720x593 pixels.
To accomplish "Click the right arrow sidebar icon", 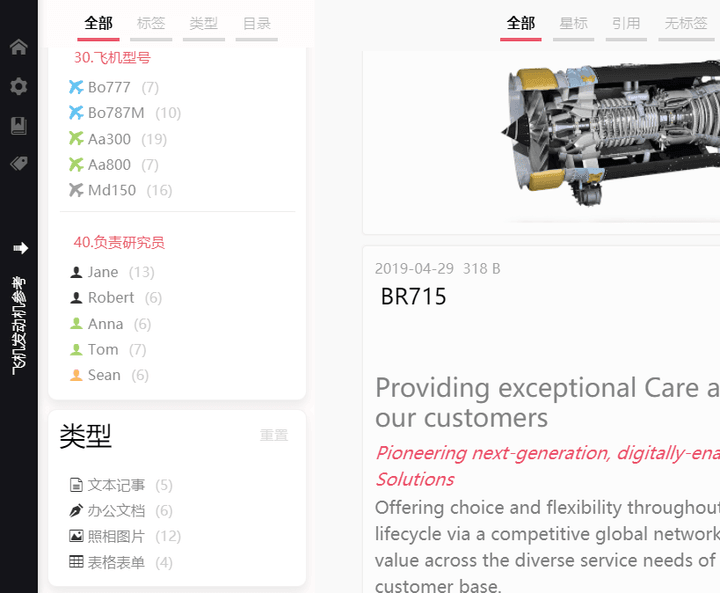I will click(20, 248).
